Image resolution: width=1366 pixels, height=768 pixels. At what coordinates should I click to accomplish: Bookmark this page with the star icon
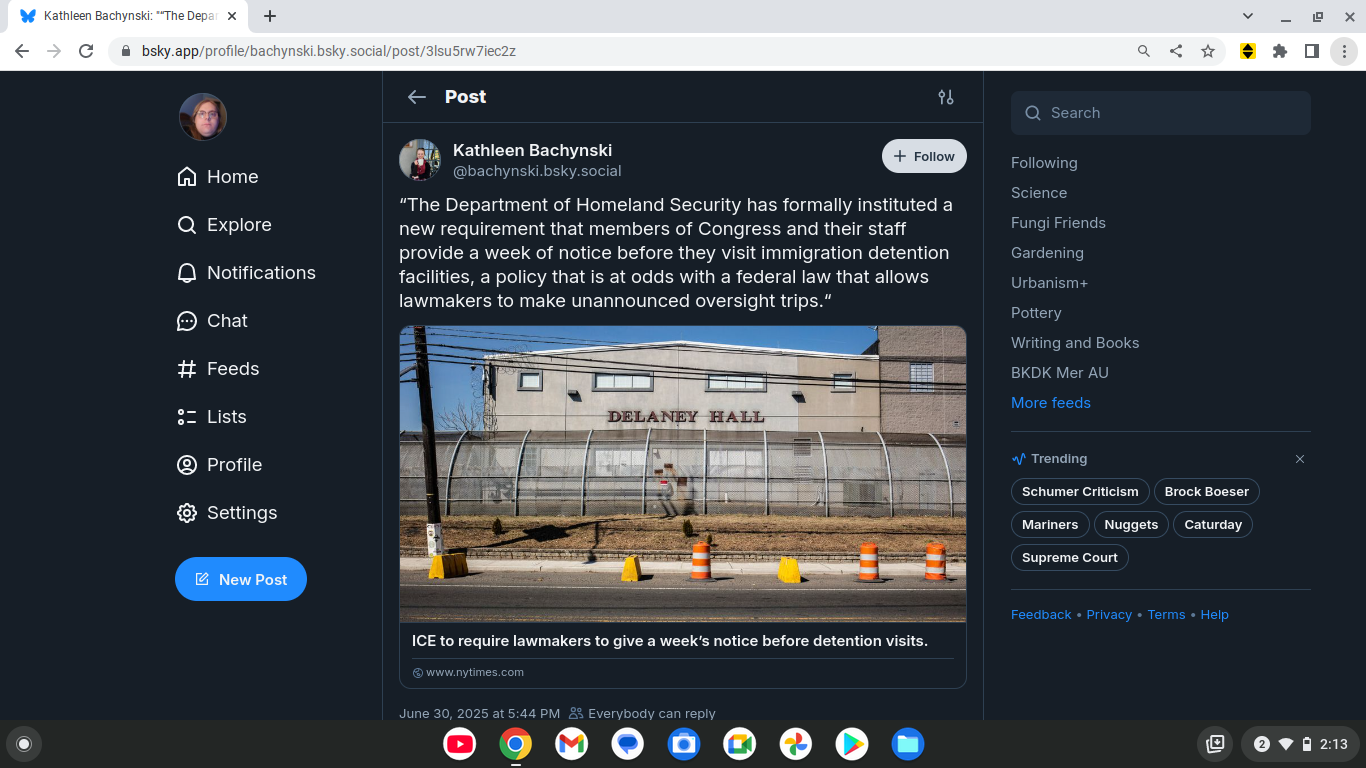1208,51
